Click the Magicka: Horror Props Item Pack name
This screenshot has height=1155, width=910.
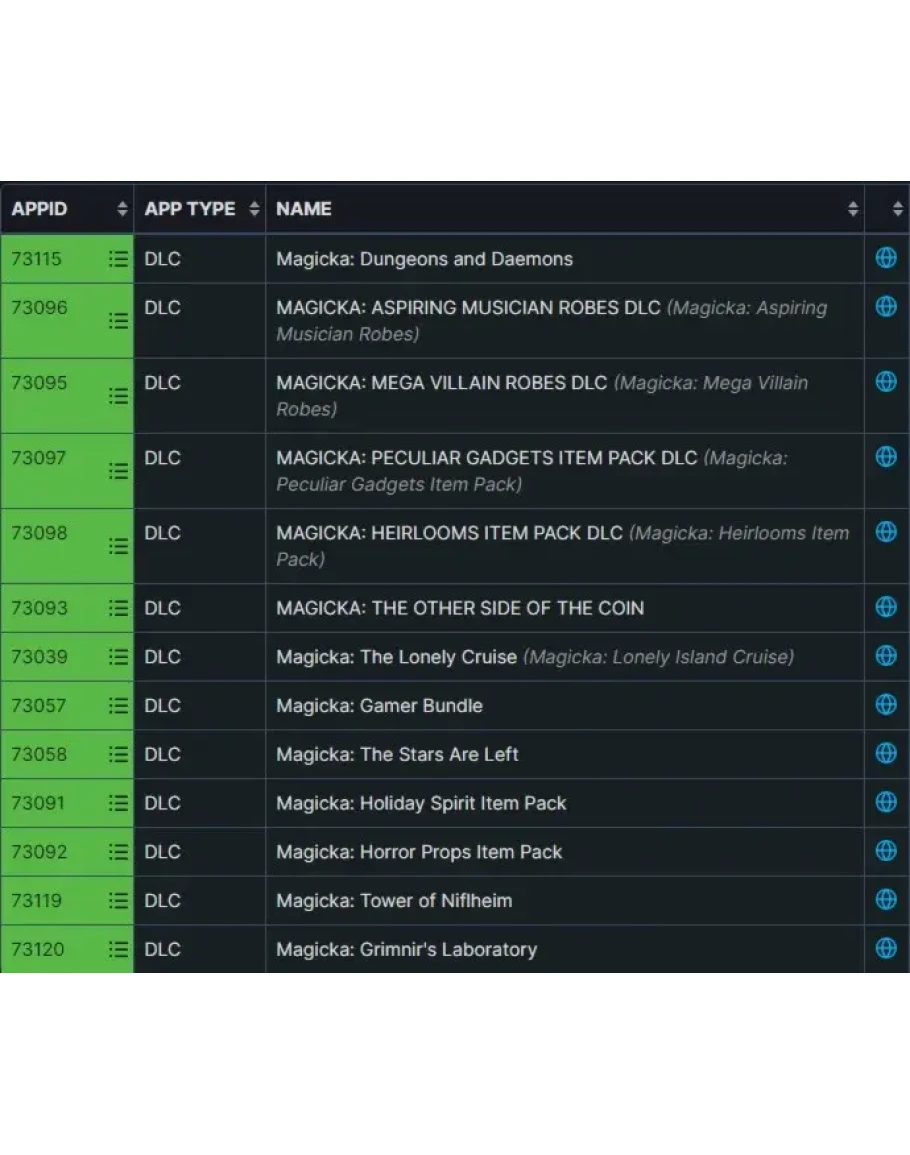point(419,852)
